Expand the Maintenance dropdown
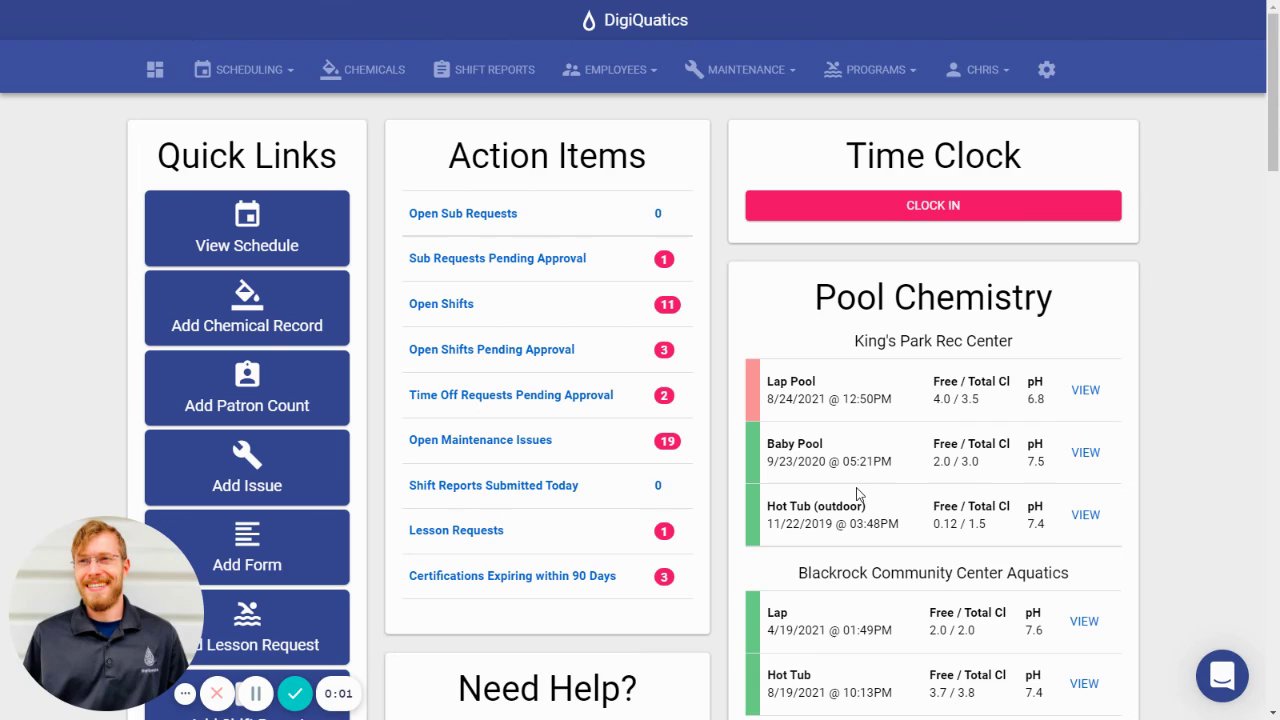Screen dimensions: 1280x720 click(740, 69)
